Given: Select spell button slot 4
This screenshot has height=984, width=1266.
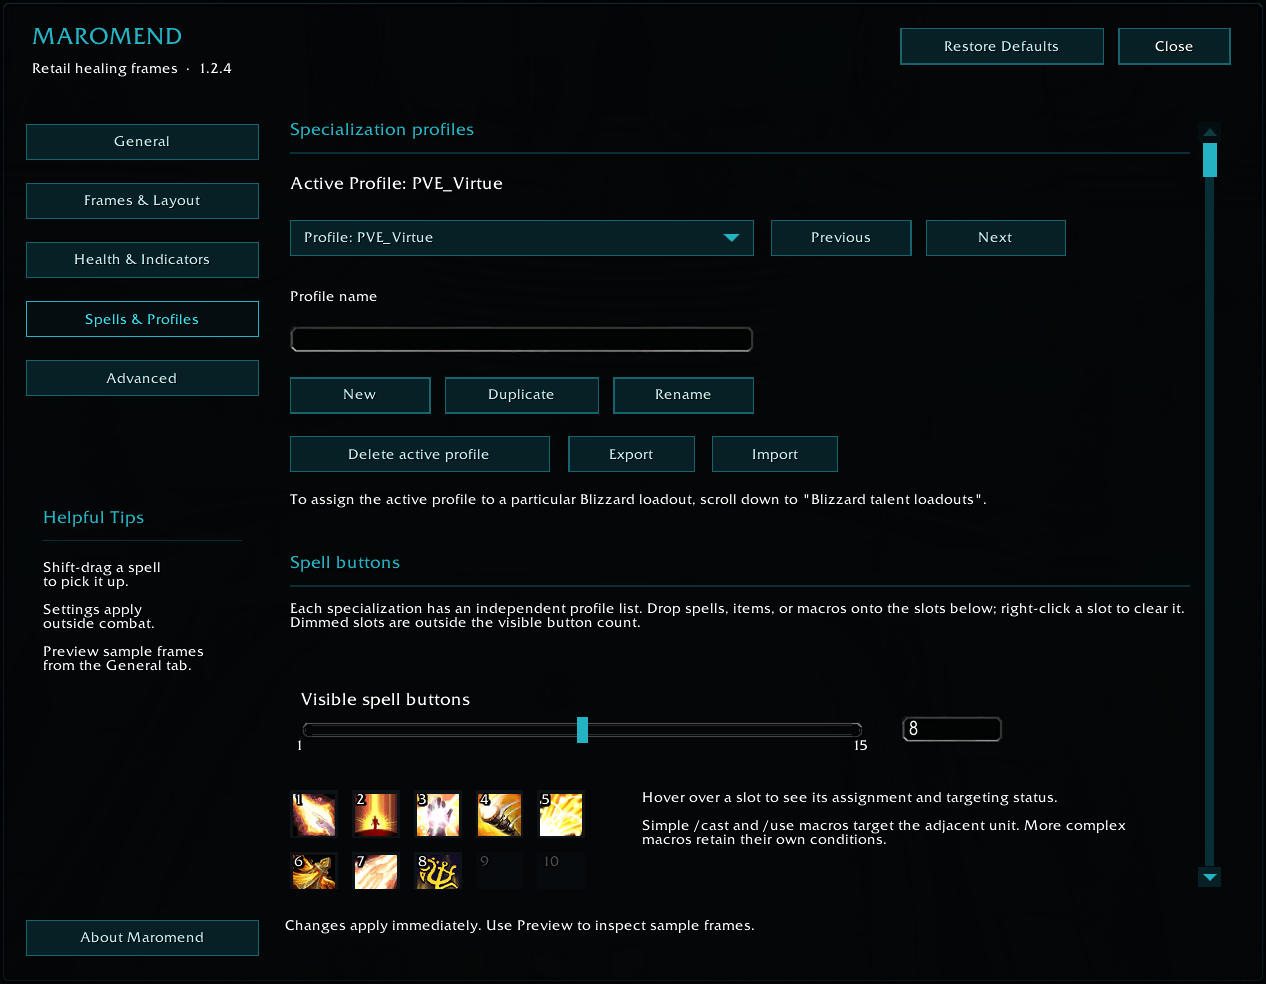Looking at the screenshot, I should pyautogui.click(x=500, y=814).
